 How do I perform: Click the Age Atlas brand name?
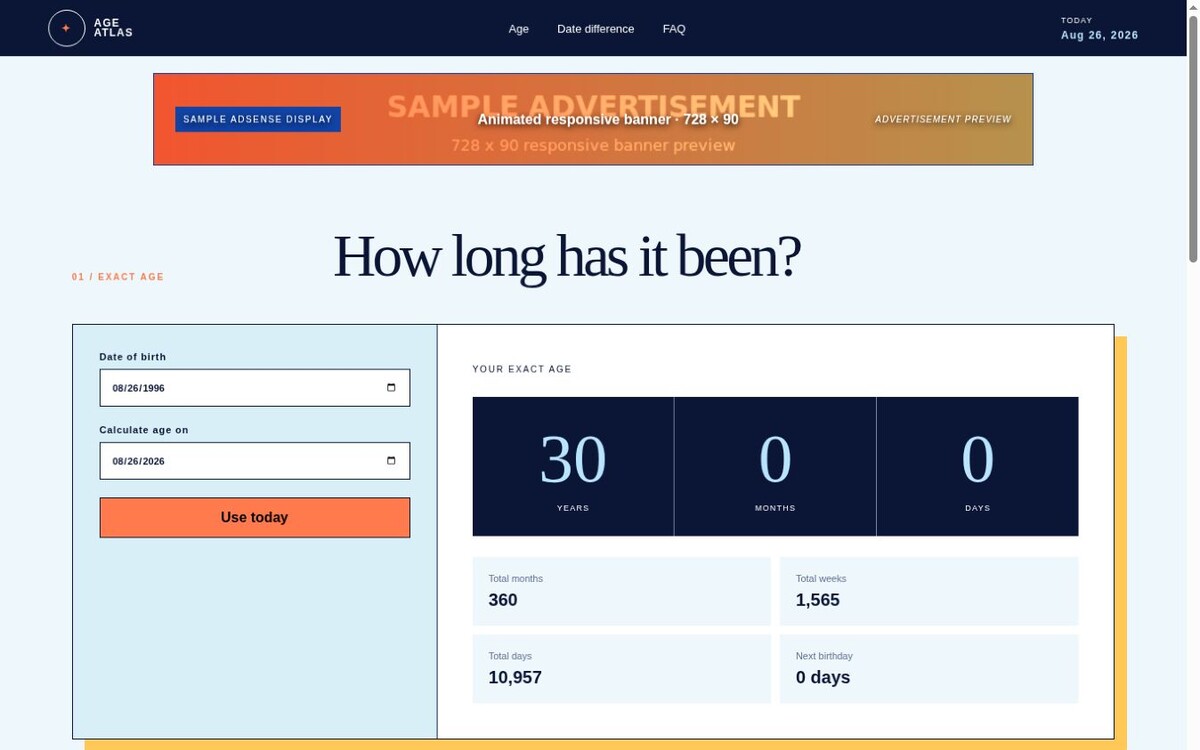[113, 28]
